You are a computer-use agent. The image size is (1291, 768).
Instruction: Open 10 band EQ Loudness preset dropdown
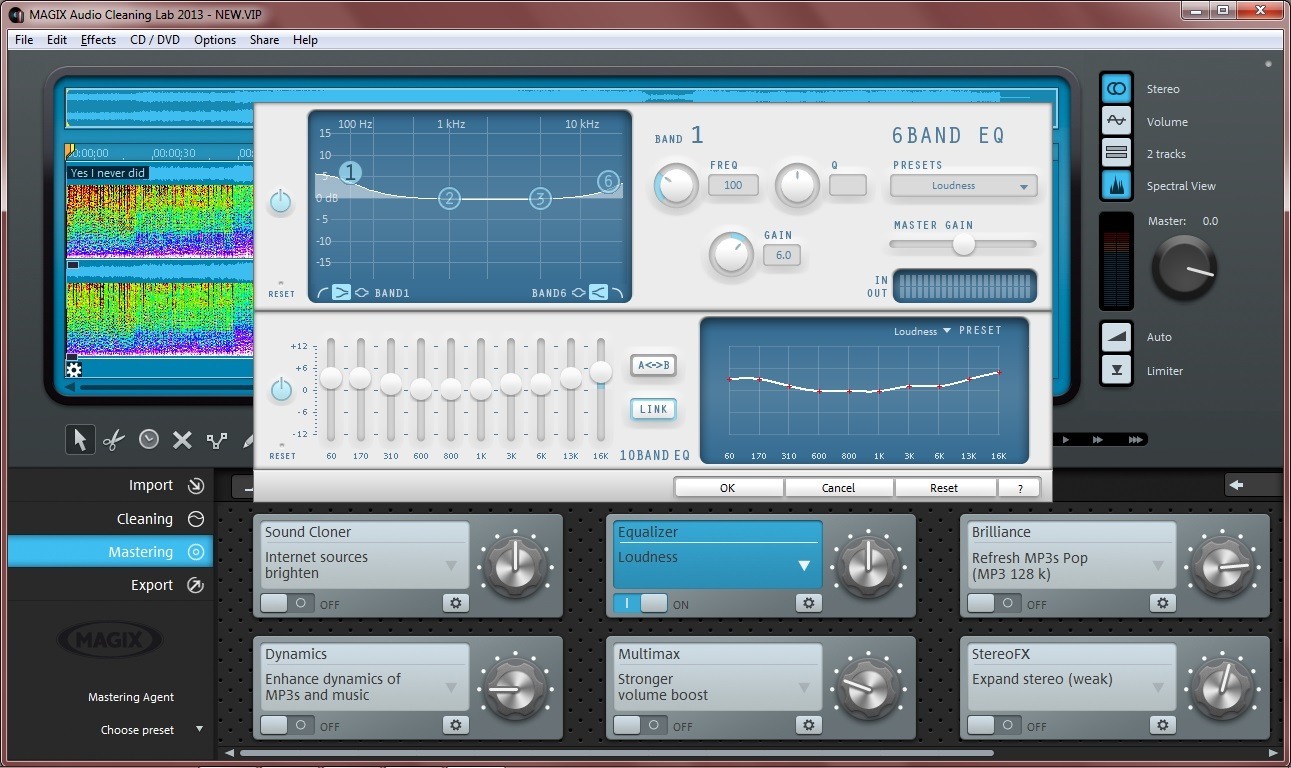[922, 331]
